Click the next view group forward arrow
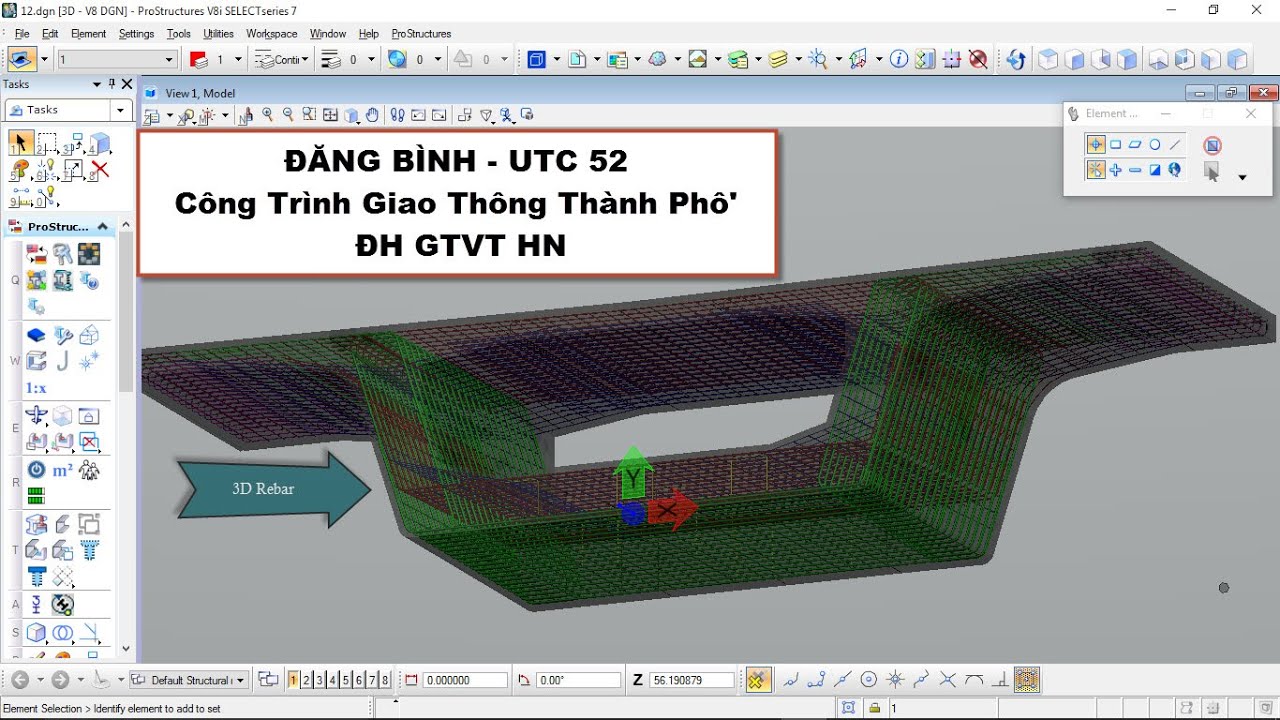Image resolution: width=1280 pixels, height=720 pixels. pos(60,680)
